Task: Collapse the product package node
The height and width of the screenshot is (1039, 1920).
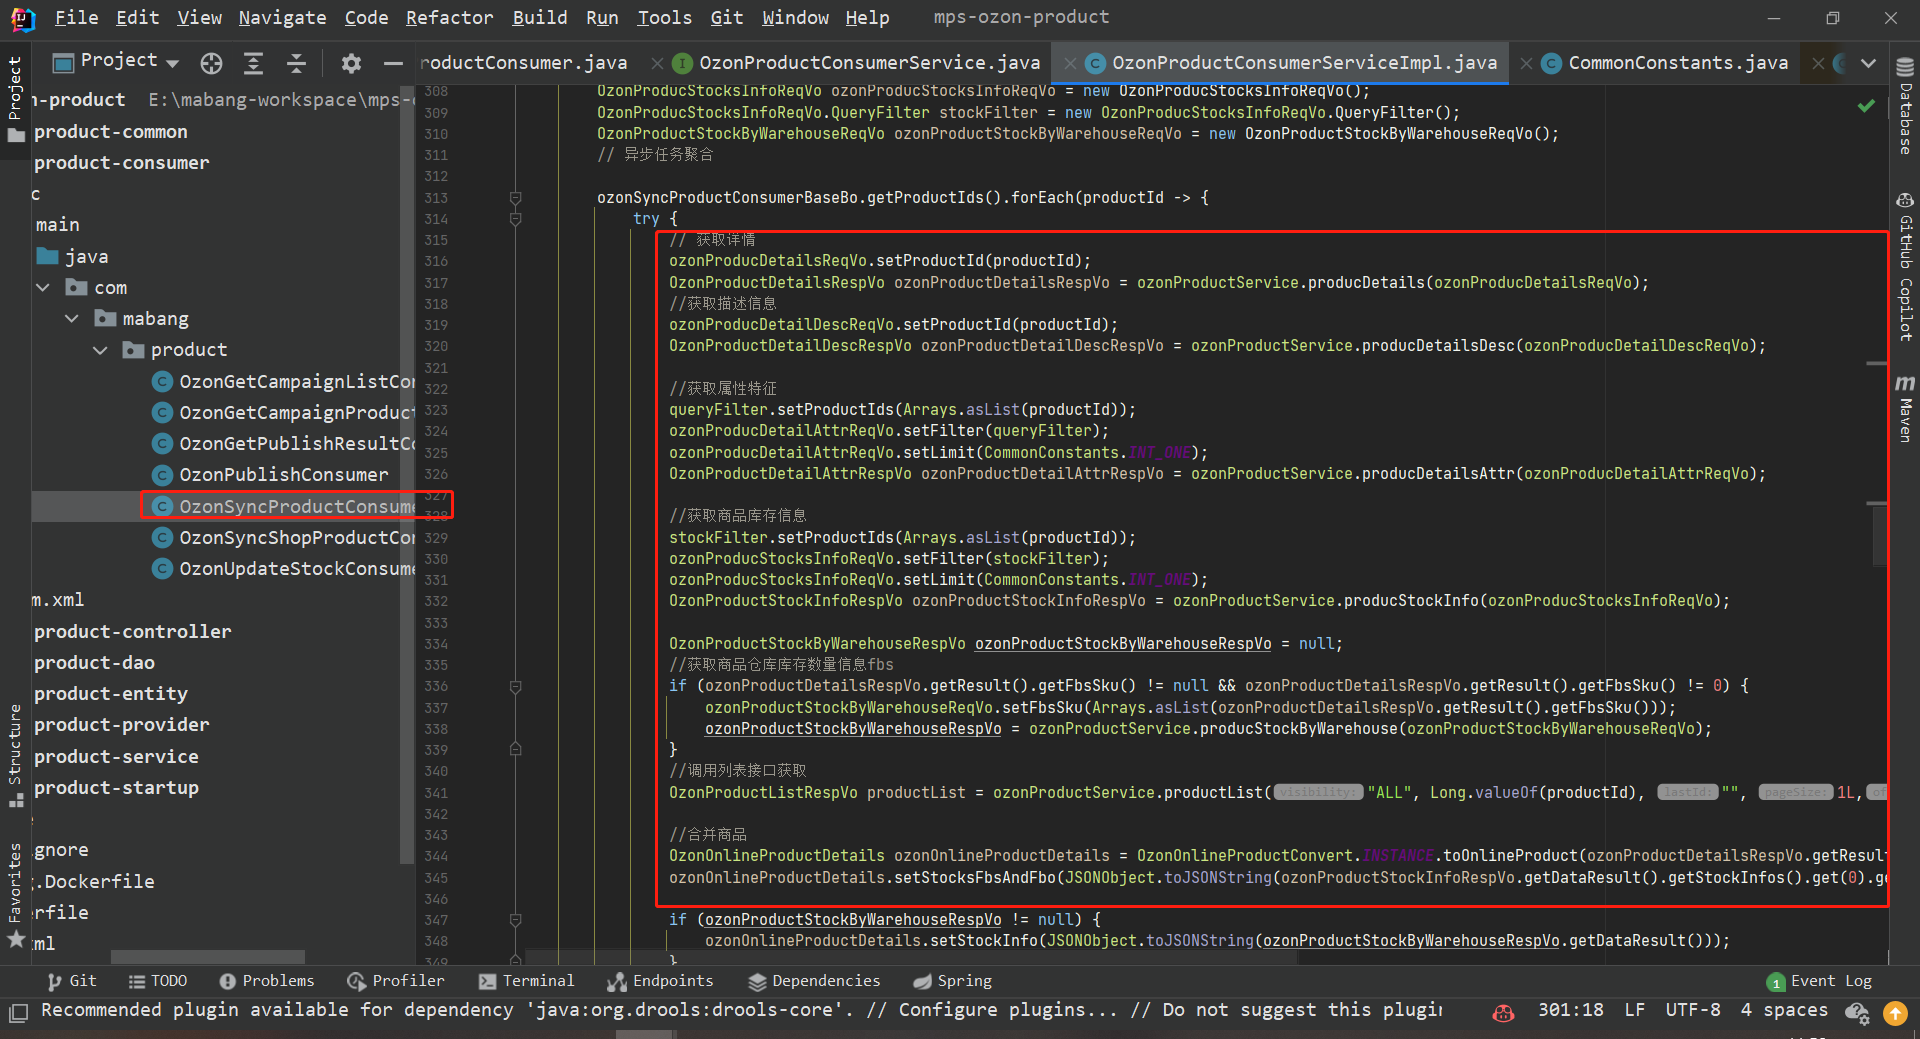Action: [100, 350]
